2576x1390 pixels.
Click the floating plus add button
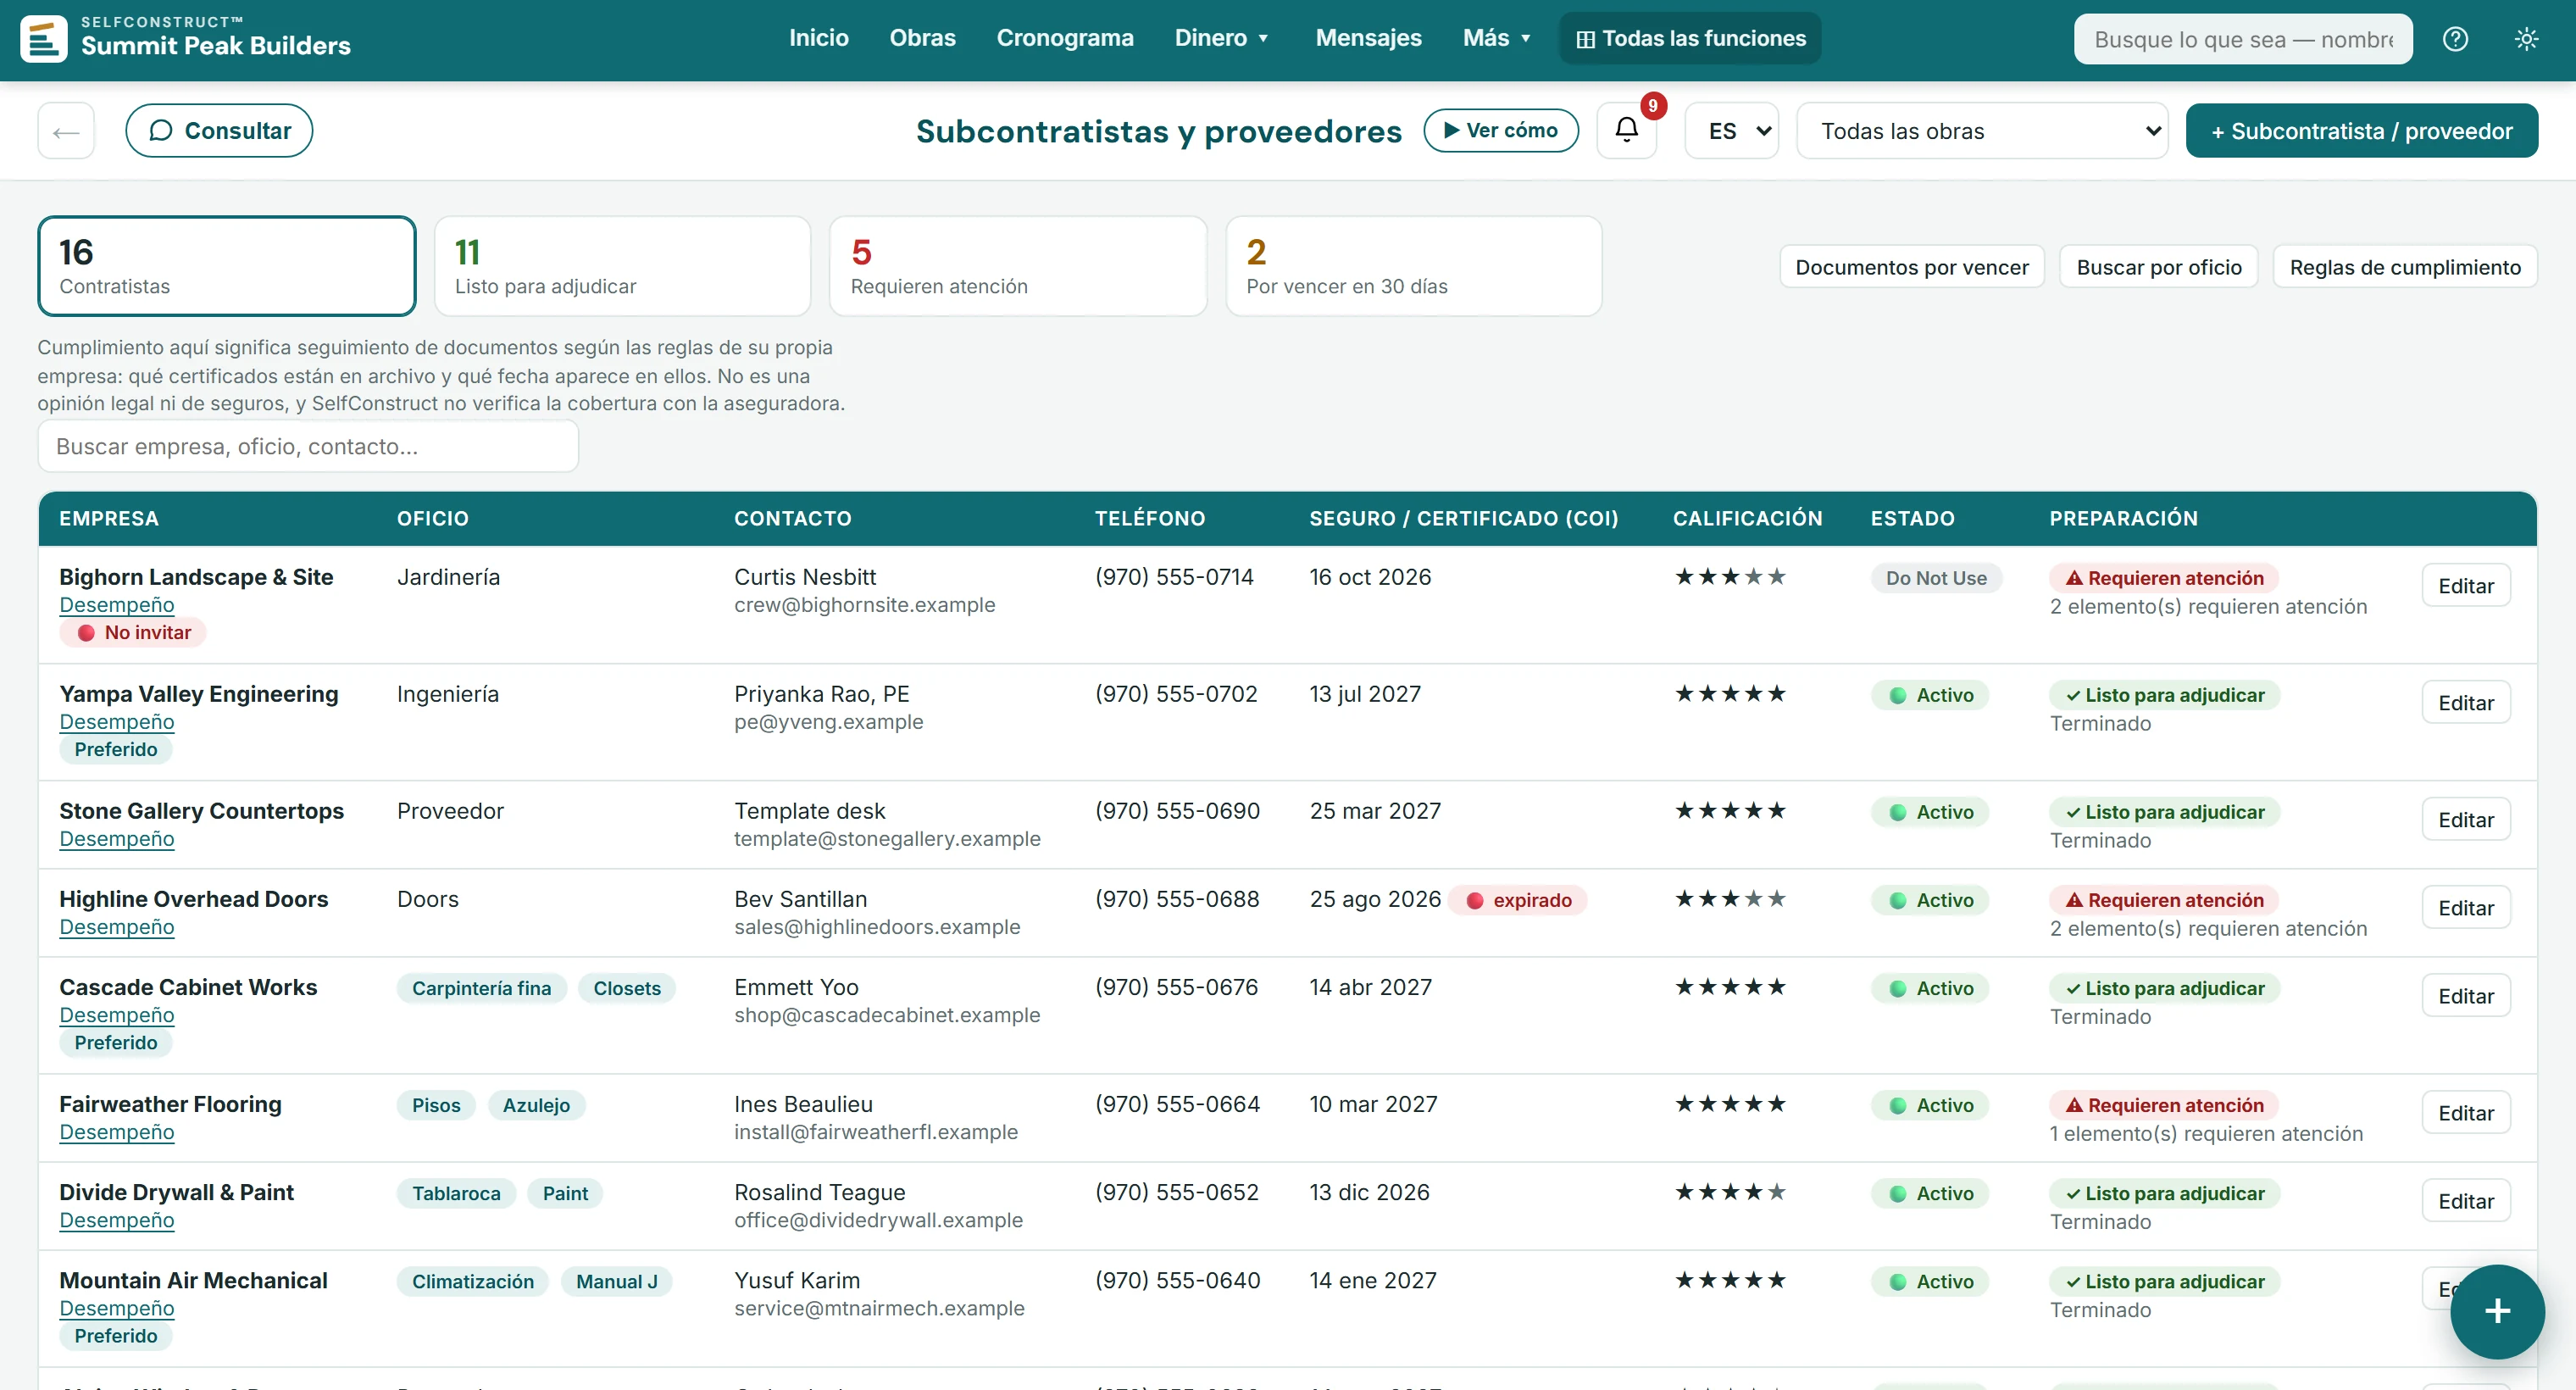(2497, 1311)
